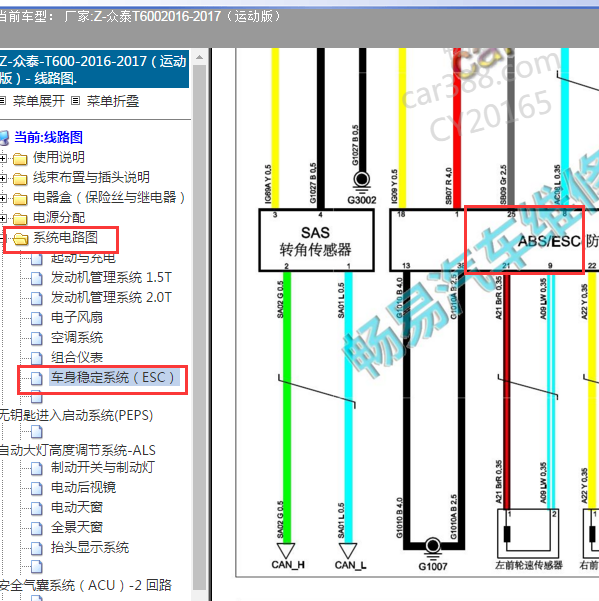Expand the 使用说明 tree node
The height and width of the screenshot is (601, 599).
(3, 158)
